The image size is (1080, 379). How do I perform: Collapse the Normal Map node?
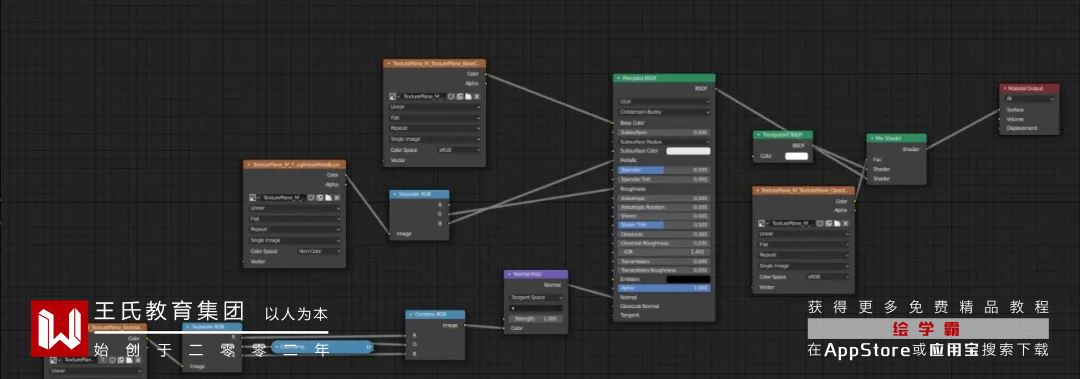509,274
